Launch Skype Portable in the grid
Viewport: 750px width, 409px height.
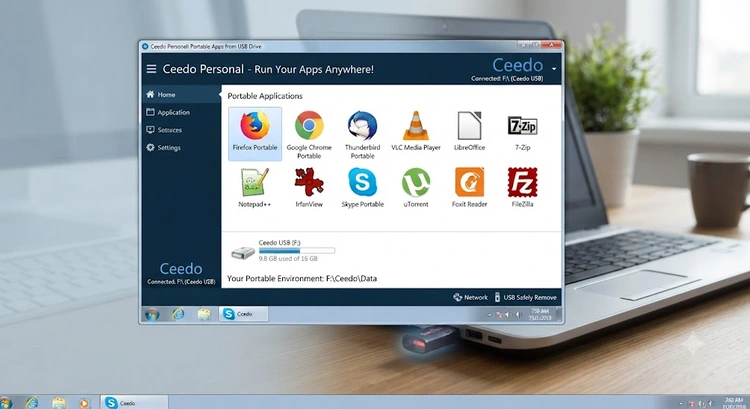(x=363, y=187)
